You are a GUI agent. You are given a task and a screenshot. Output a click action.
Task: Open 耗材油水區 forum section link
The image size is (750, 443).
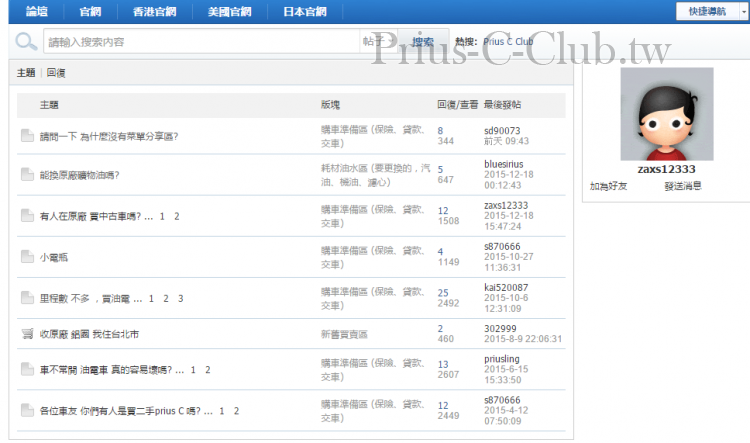pyautogui.click(x=375, y=175)
